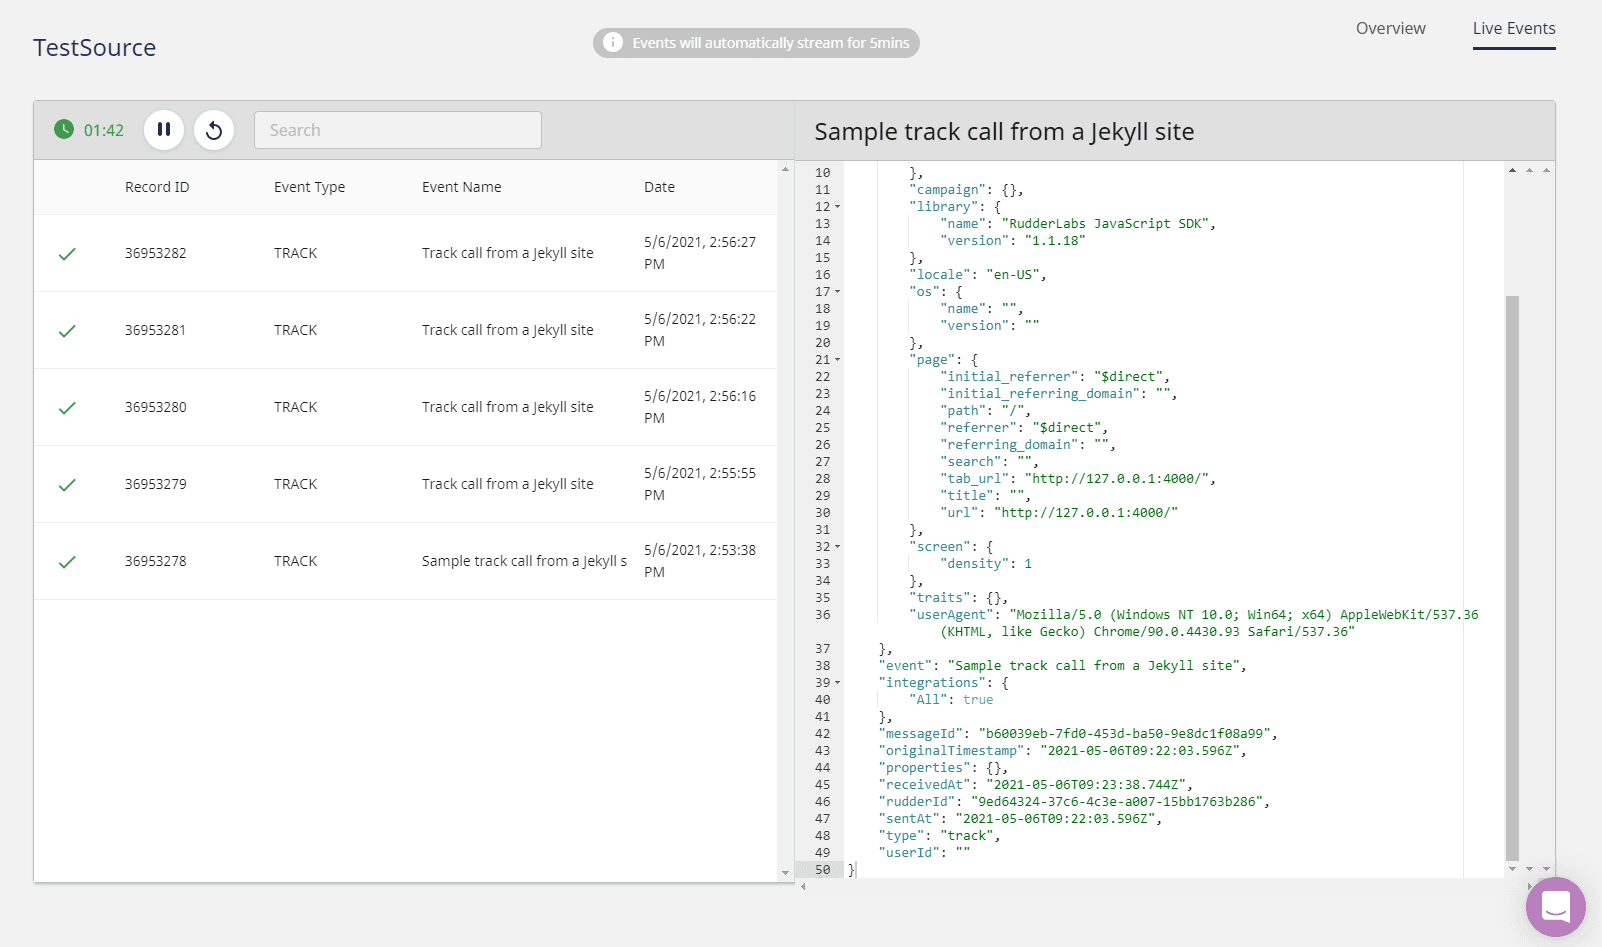
Task: Click green checkmark for record 36953279
Action: coord(67,485)
